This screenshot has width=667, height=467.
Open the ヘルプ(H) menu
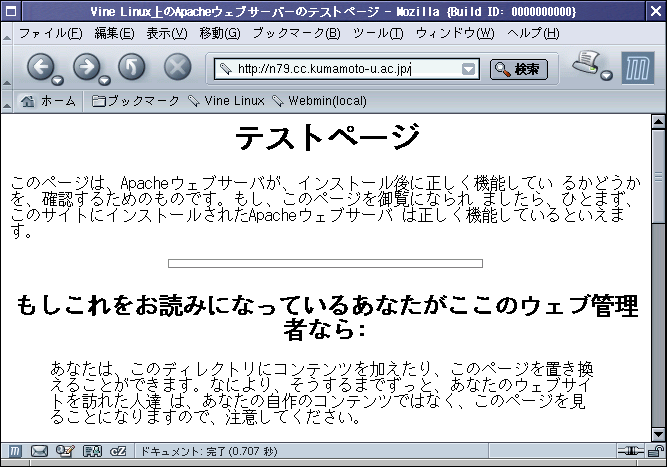tap(533, 33)
